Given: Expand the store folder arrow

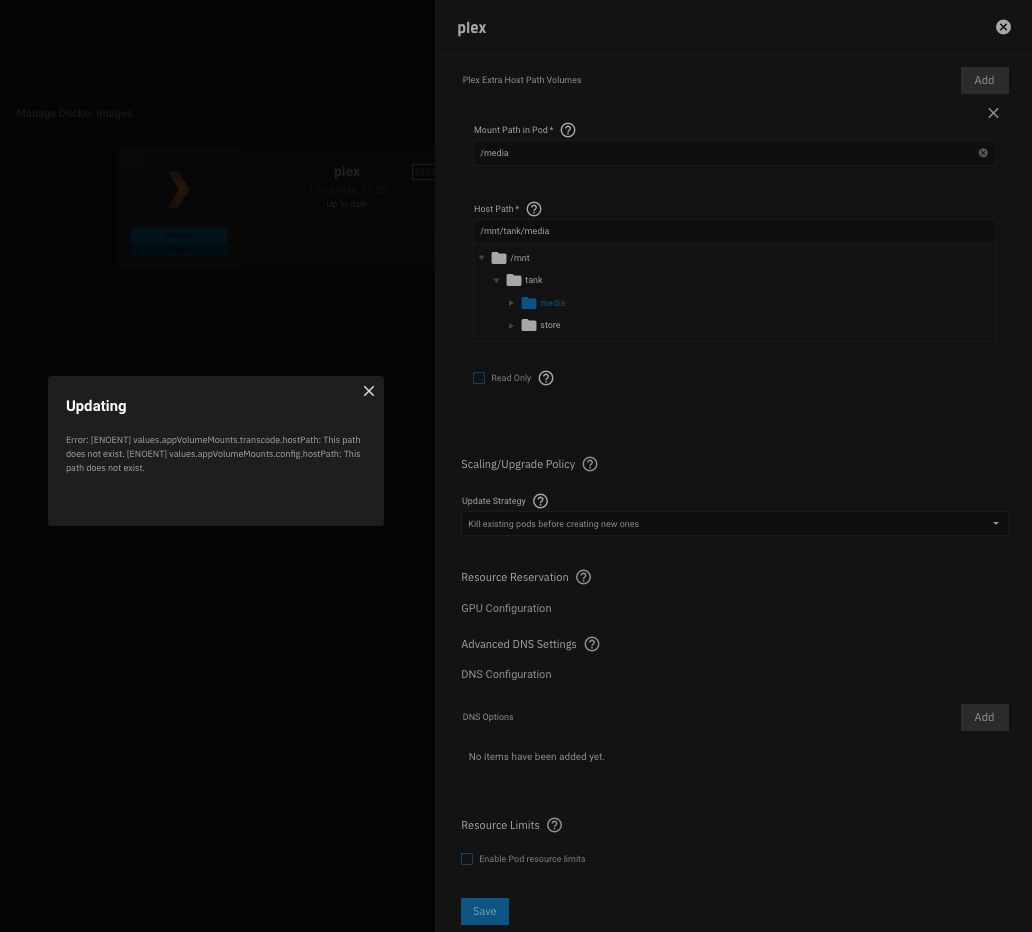Looking at the screenshot, I should (511, 325).
